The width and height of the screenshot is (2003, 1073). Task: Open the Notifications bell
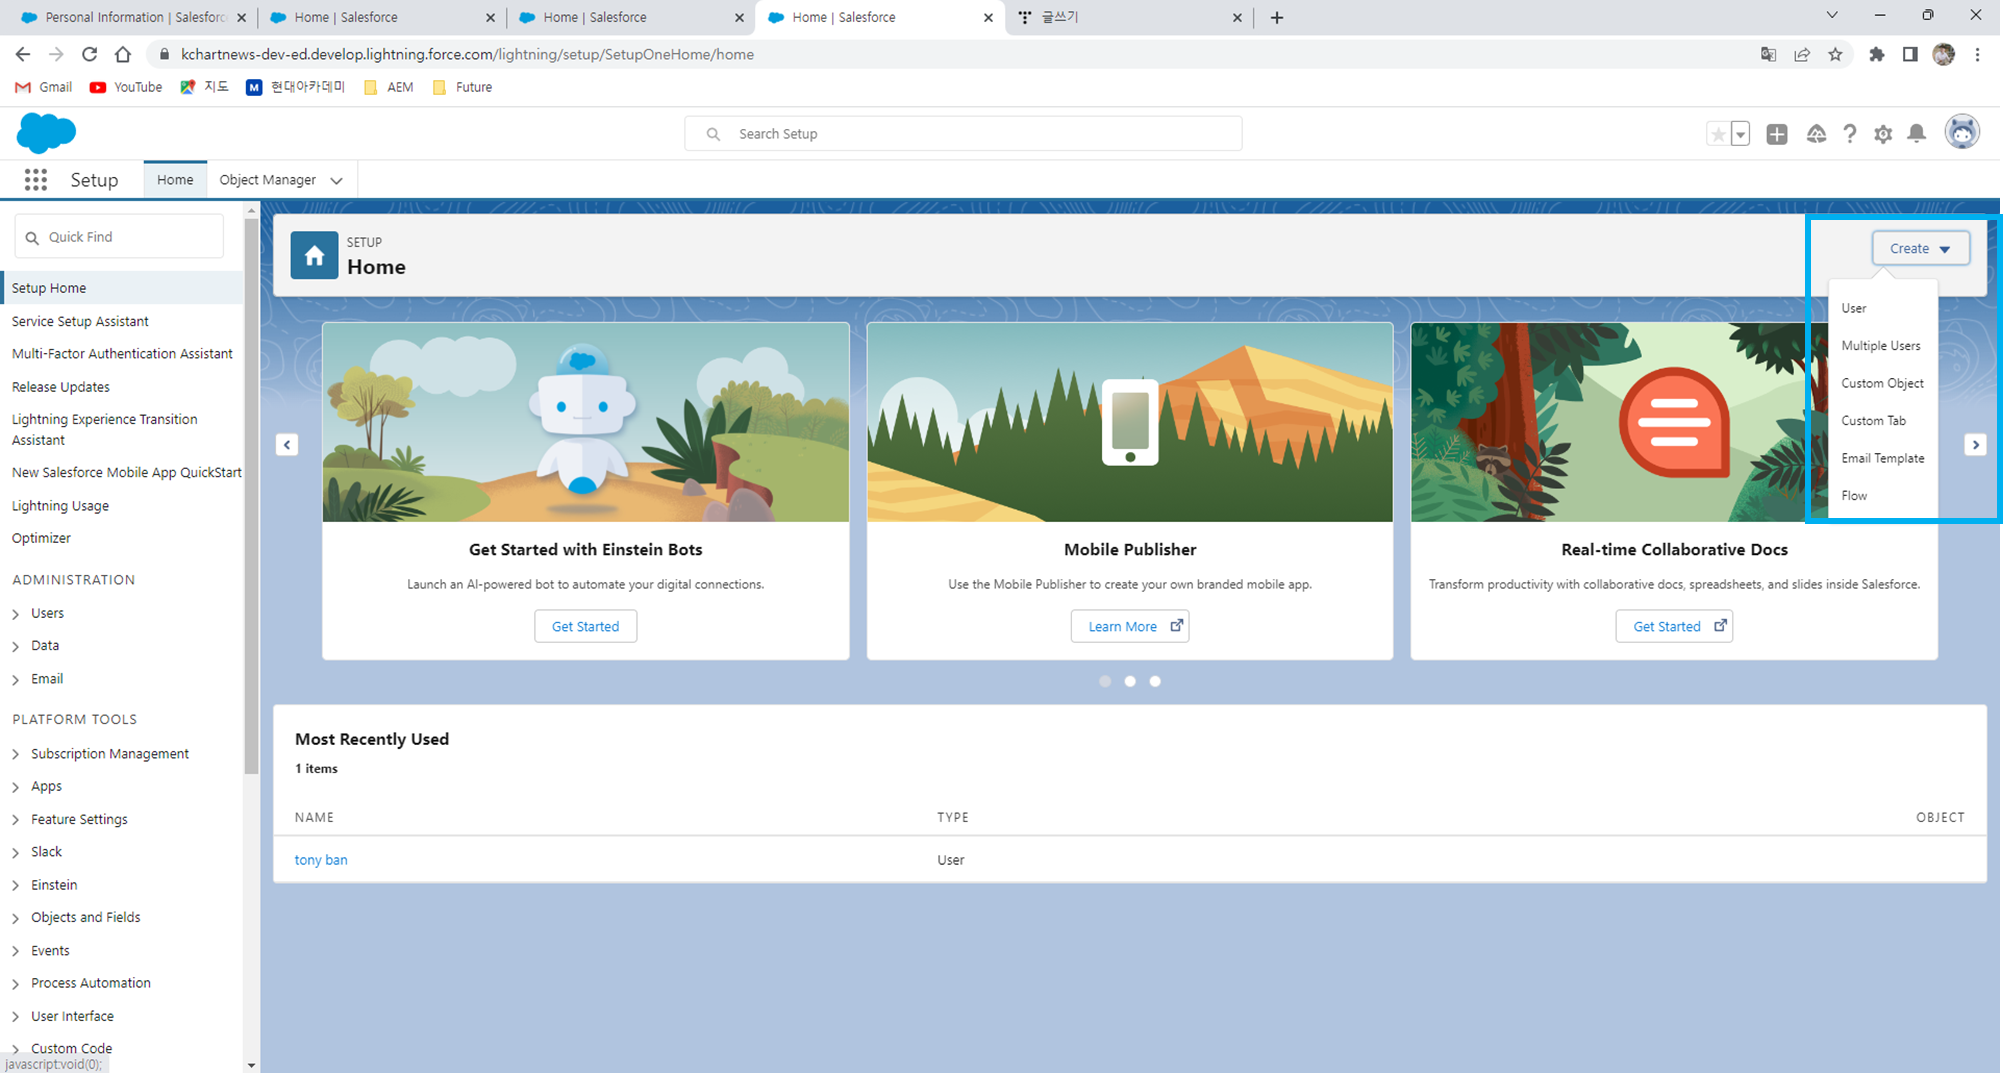tap(1917, 134)
